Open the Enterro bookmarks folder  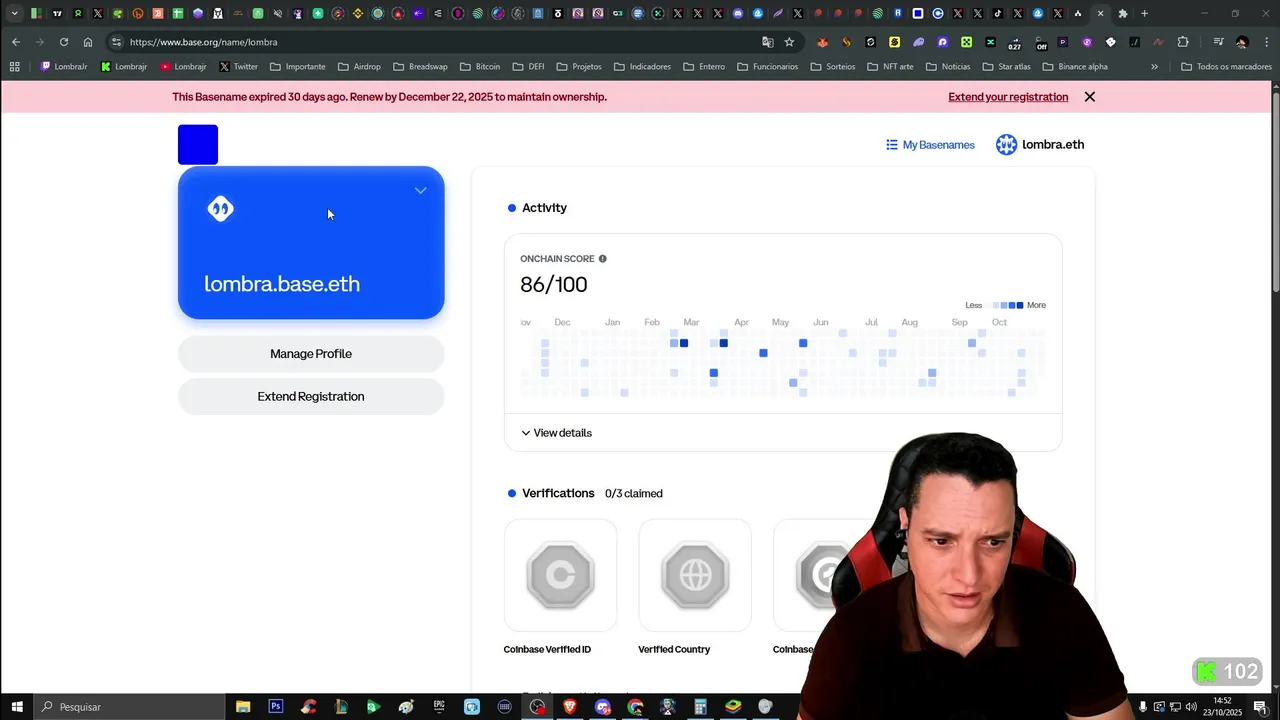pyautogui.click(x=704, y=67)
